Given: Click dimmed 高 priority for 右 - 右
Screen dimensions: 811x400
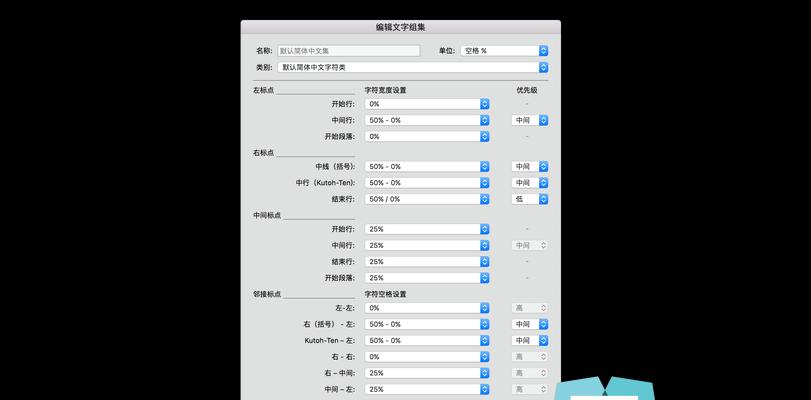Looking at the screenshot, I should [530, 357].
